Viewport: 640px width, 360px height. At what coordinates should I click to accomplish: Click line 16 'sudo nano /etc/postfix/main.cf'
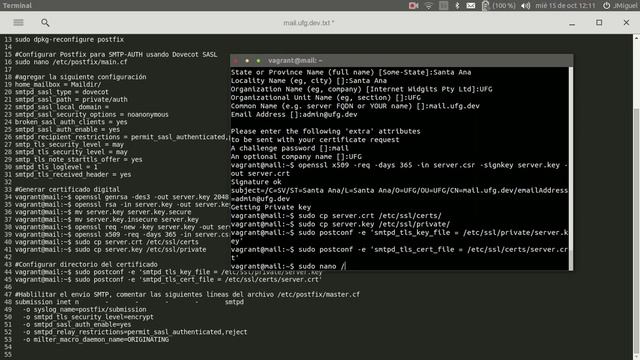click(x=71, y=62)
